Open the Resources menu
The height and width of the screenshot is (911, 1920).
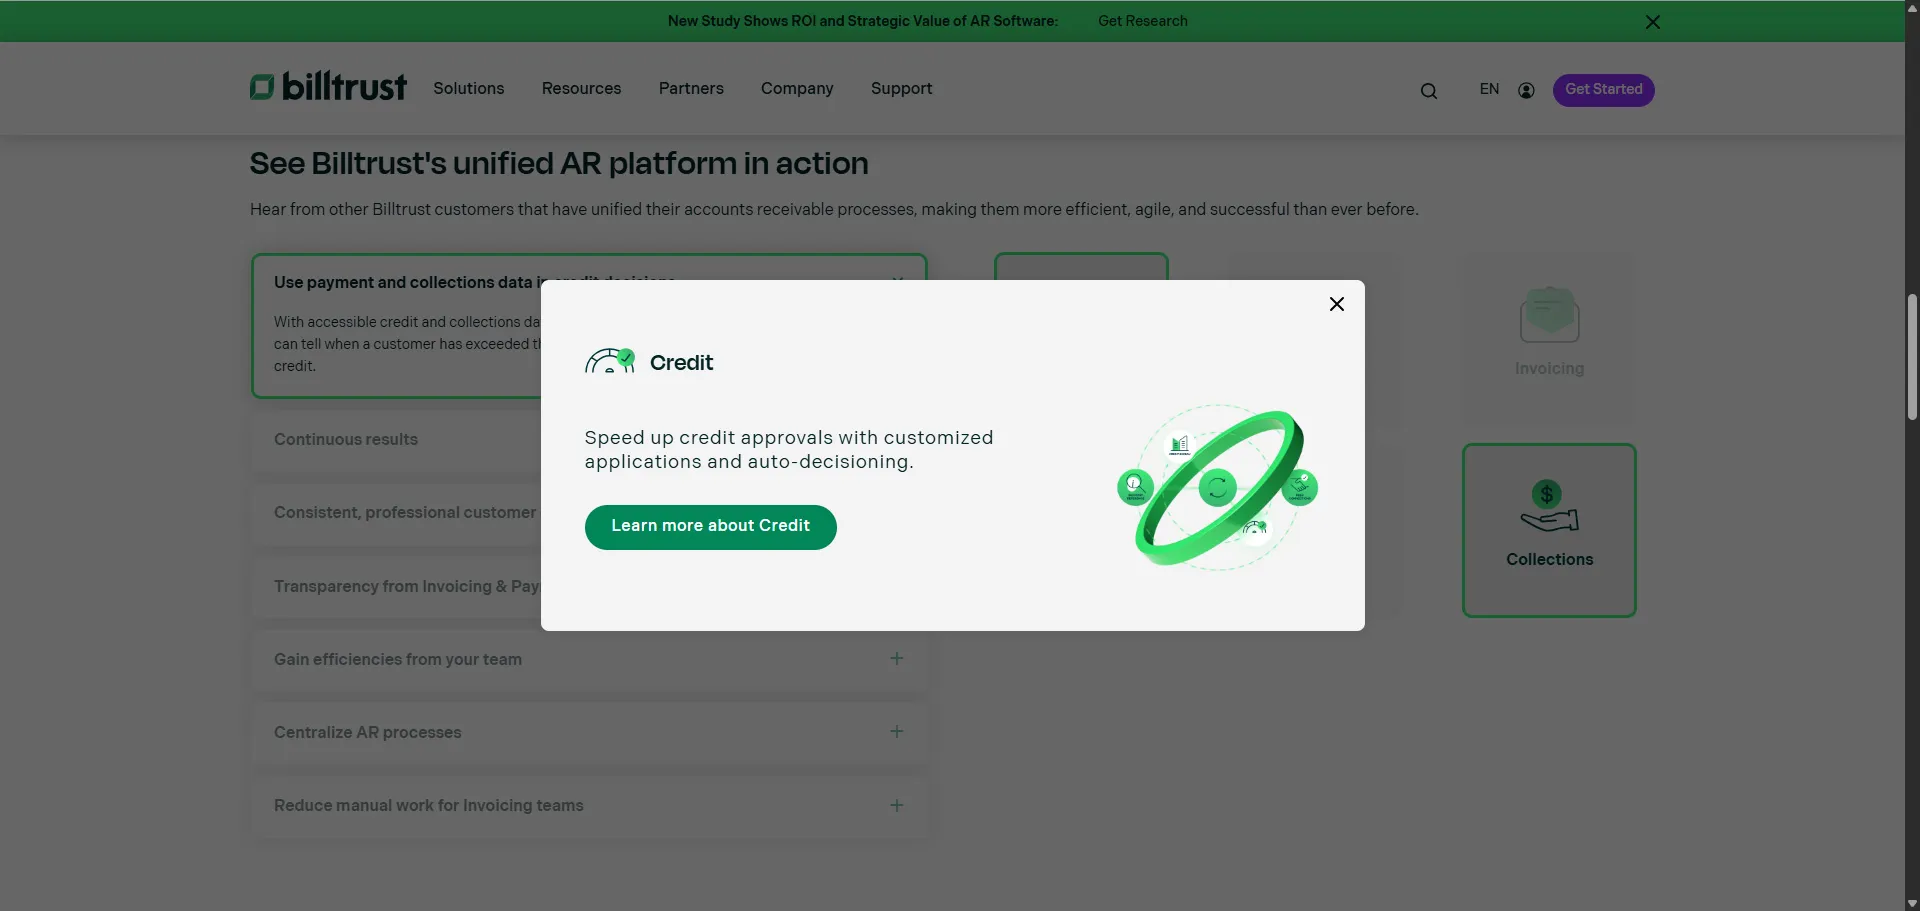tap(581, 88)
